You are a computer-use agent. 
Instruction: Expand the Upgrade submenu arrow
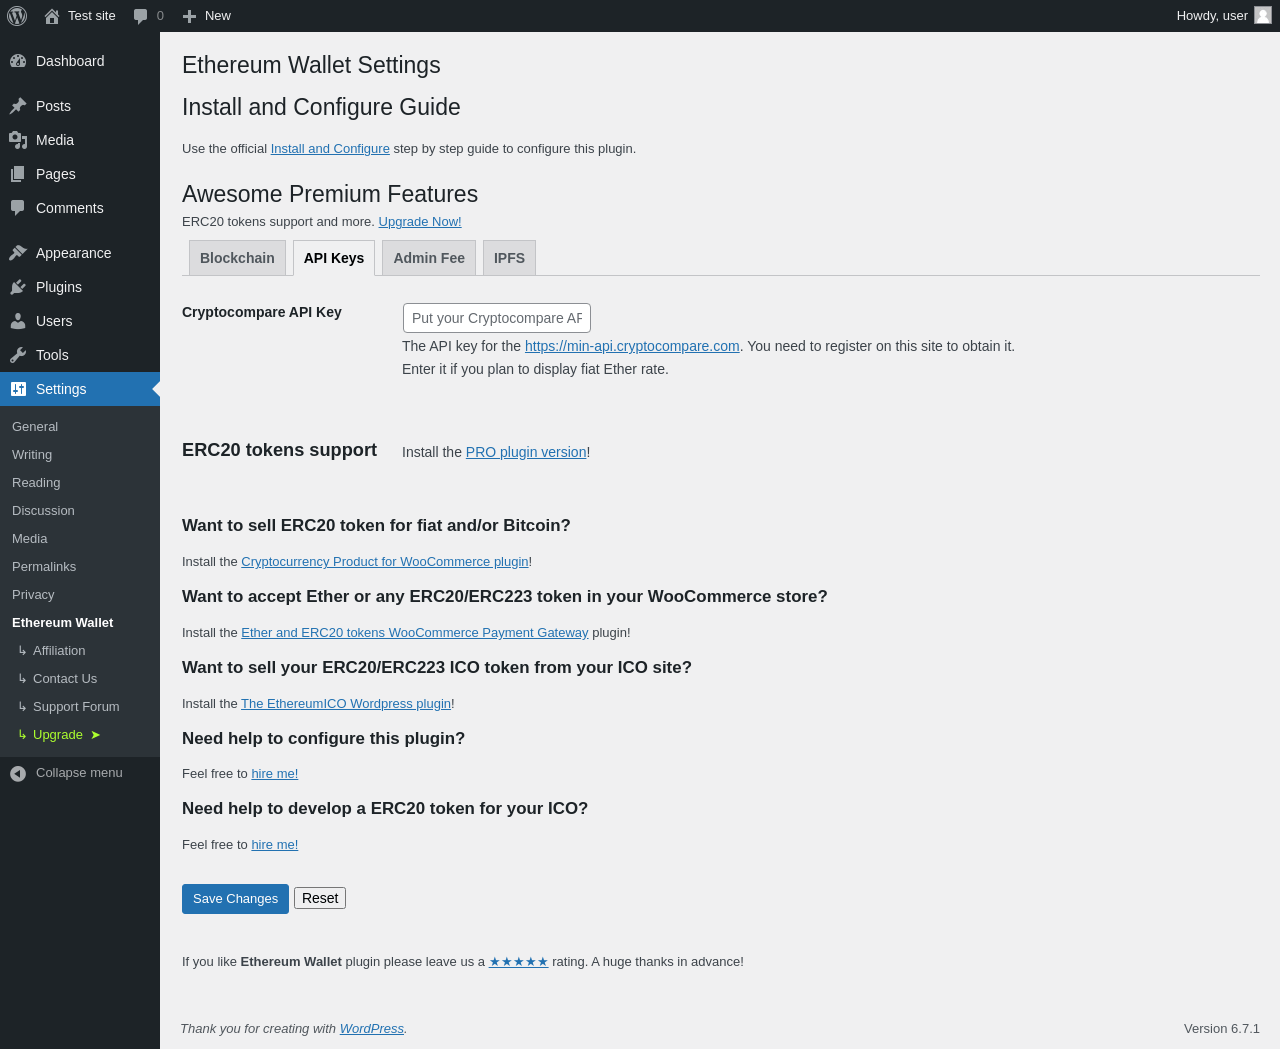click(95, 735)
